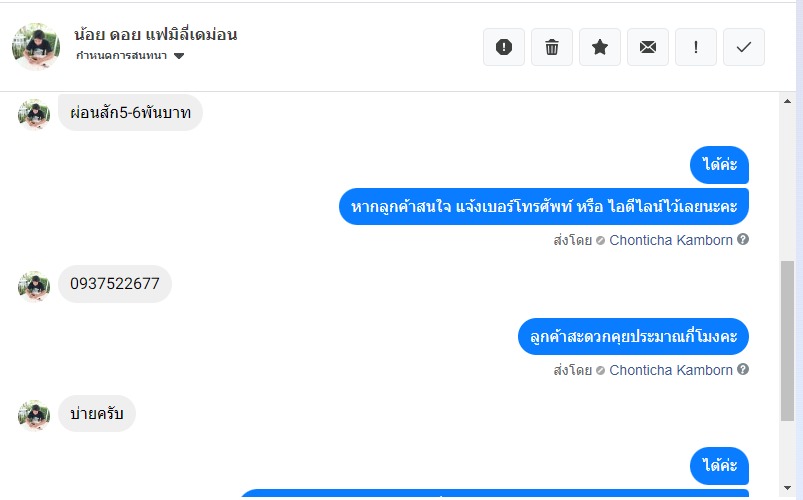
Task: Expand the กำหนดการสนทนา dropdown arrow
Action: tap(179, 56)
